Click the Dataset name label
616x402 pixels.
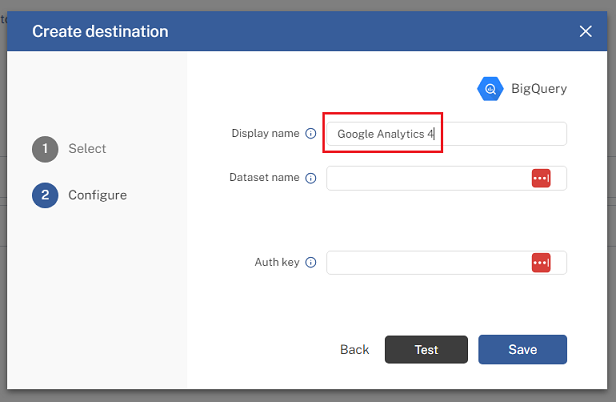264,178
